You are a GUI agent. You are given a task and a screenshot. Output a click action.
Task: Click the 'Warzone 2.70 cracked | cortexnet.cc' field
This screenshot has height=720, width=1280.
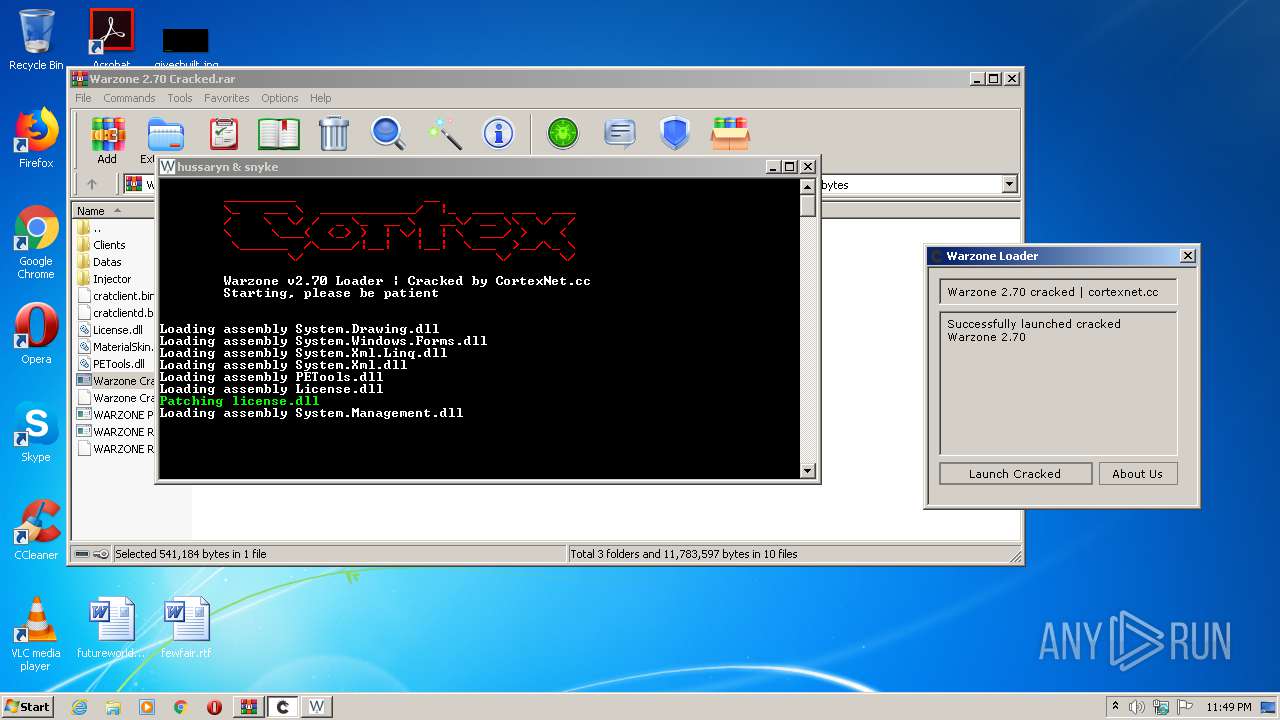(1058, 292)
